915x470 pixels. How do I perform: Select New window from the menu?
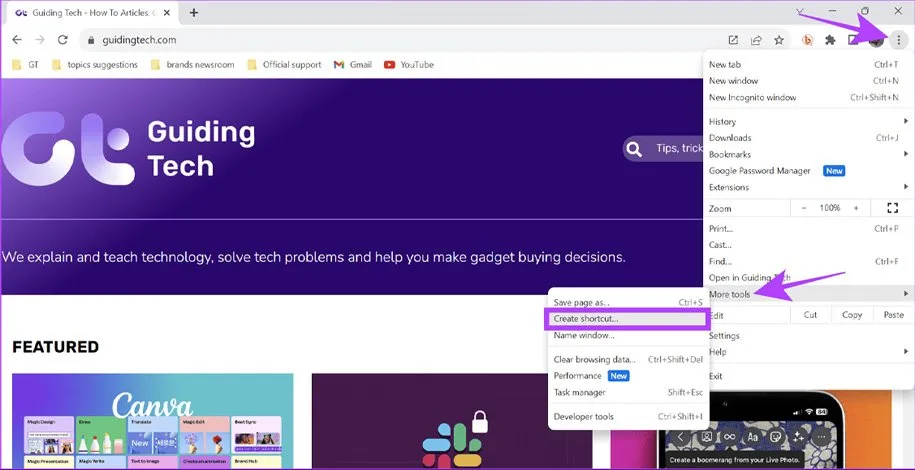(809, 81)
